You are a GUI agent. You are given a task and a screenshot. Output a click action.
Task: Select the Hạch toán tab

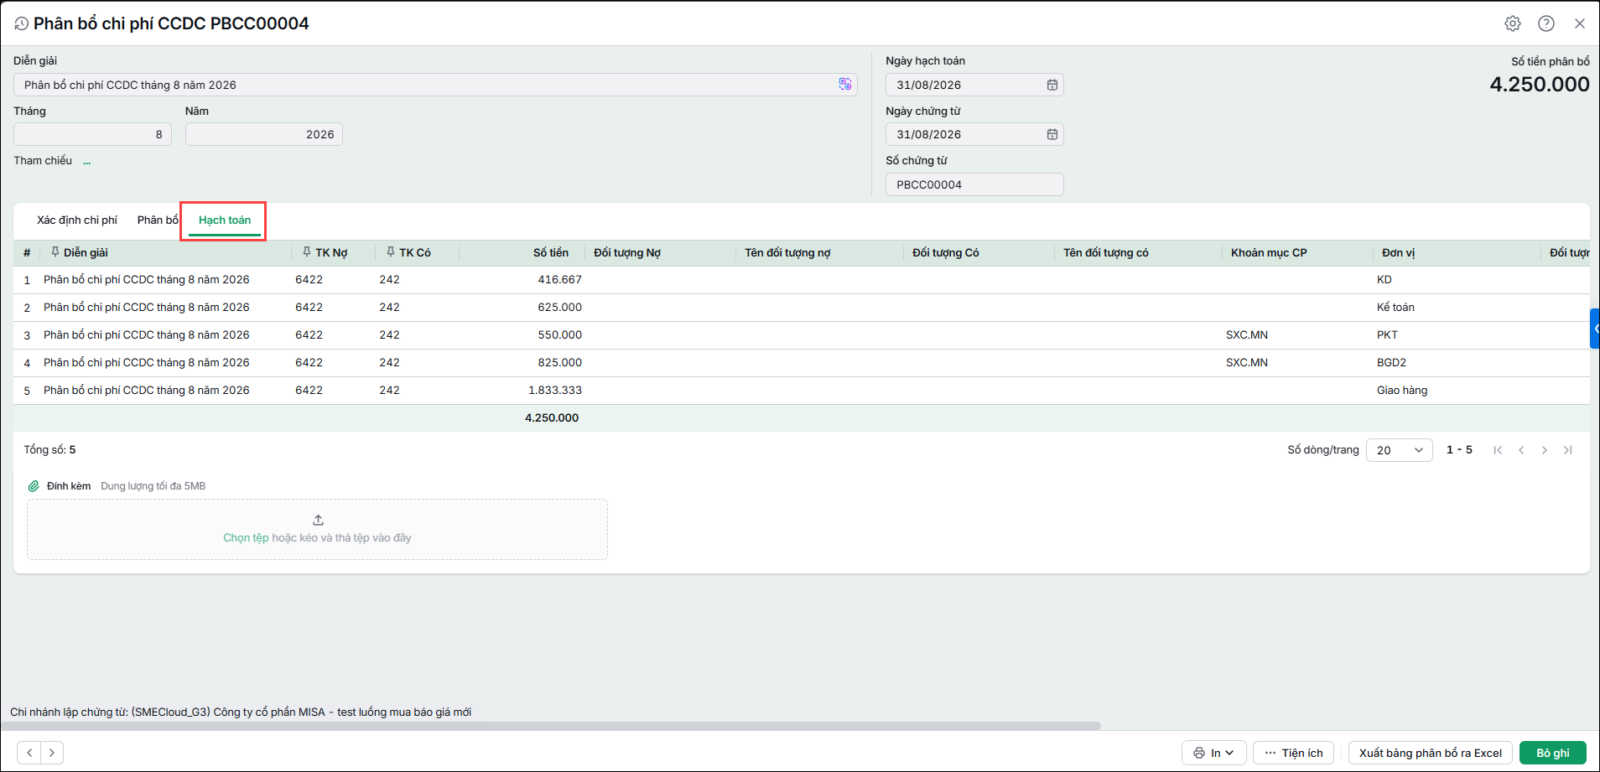[225, 220]
